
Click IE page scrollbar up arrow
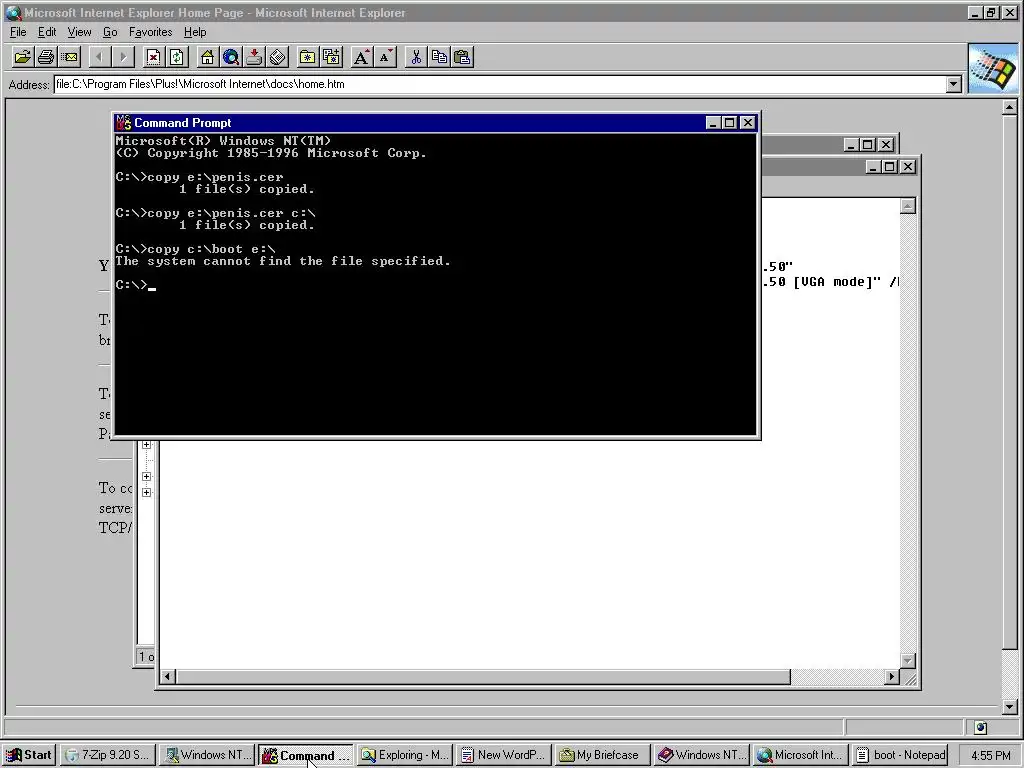pos(1010,106)
